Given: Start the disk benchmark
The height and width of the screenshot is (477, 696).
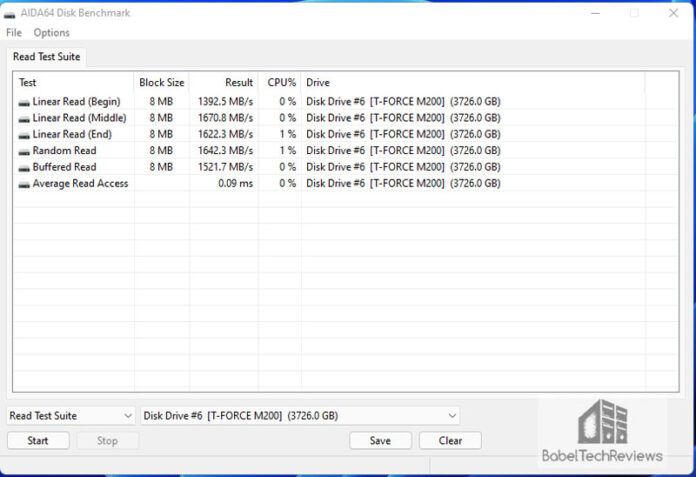Looking at the screenshot, I should (38, 441).
